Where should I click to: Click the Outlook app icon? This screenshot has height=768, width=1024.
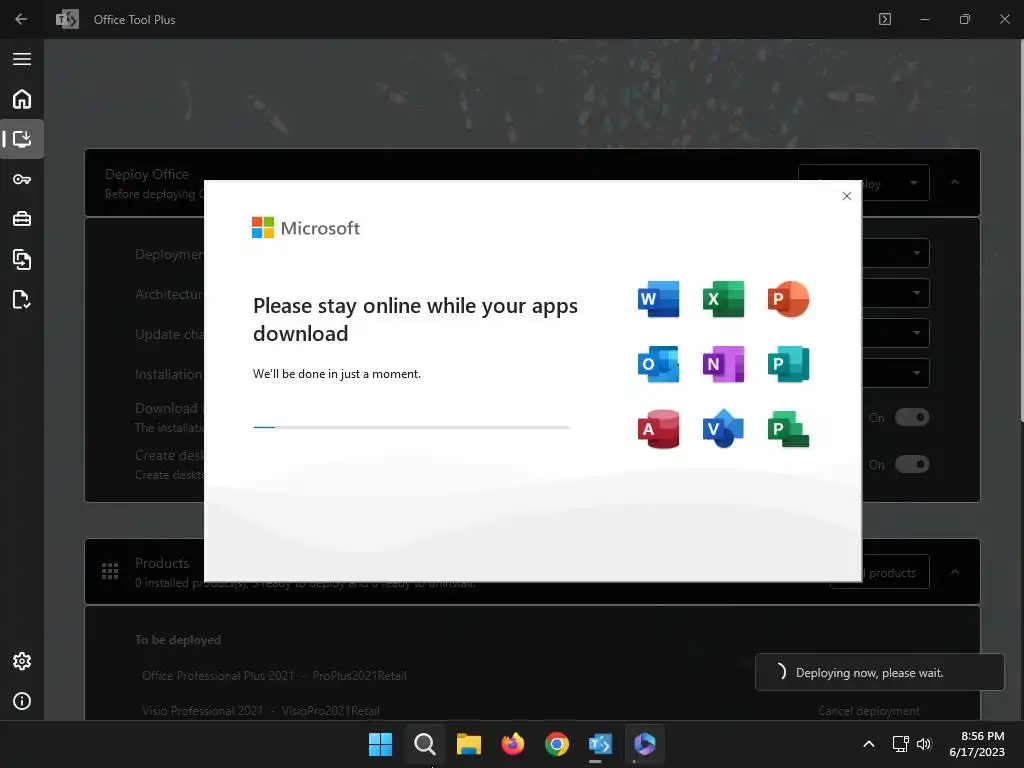[658, 364]
